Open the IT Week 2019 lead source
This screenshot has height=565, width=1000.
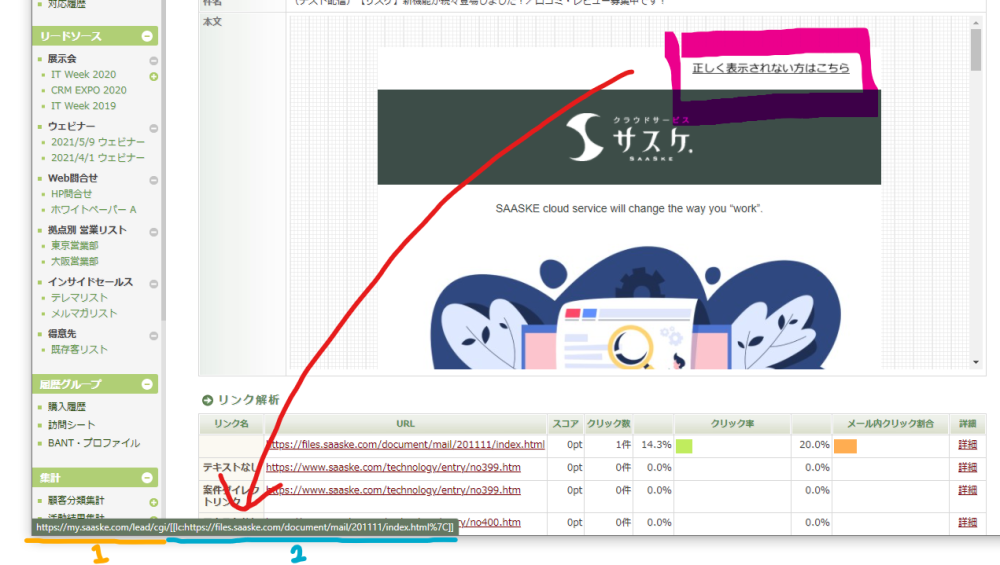pyautogui.click(x=84, y=106)
